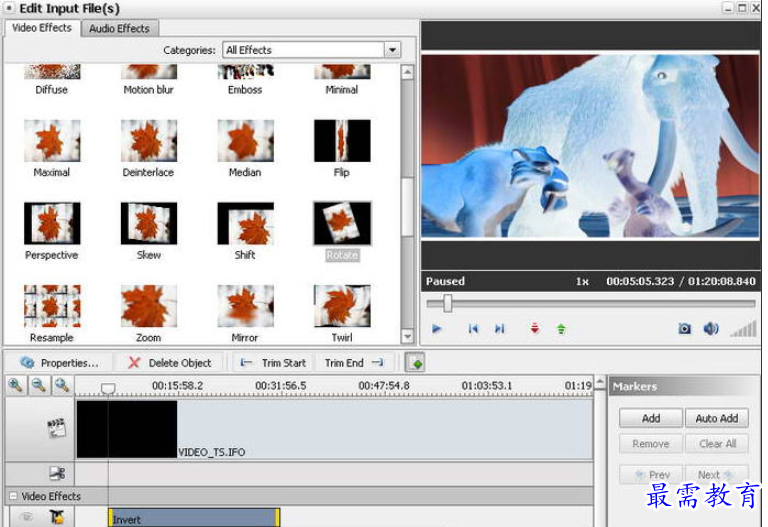Click the third timeline zoom magnifier
The image size is (768, 527).
click(x=62, y=385)
